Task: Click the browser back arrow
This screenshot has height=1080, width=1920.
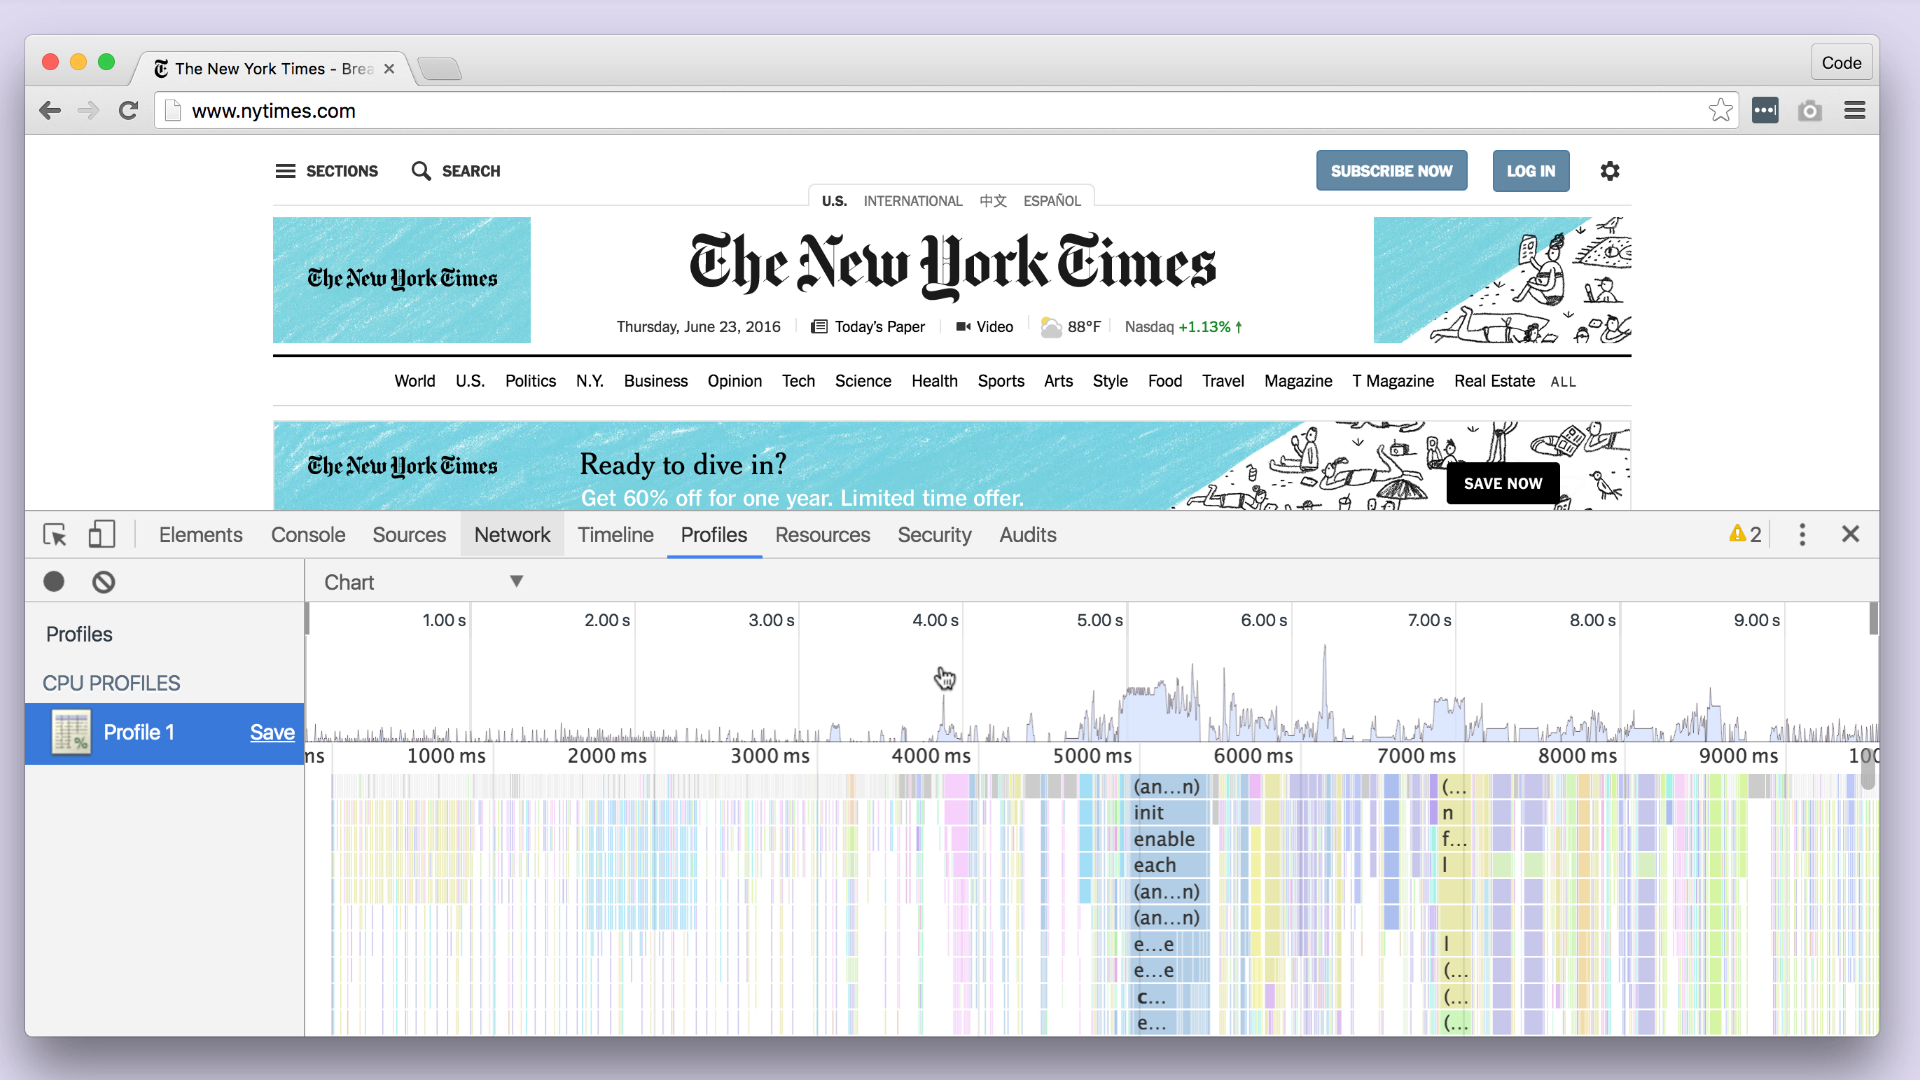Action: pyautogui.click(x=50, y=111)
